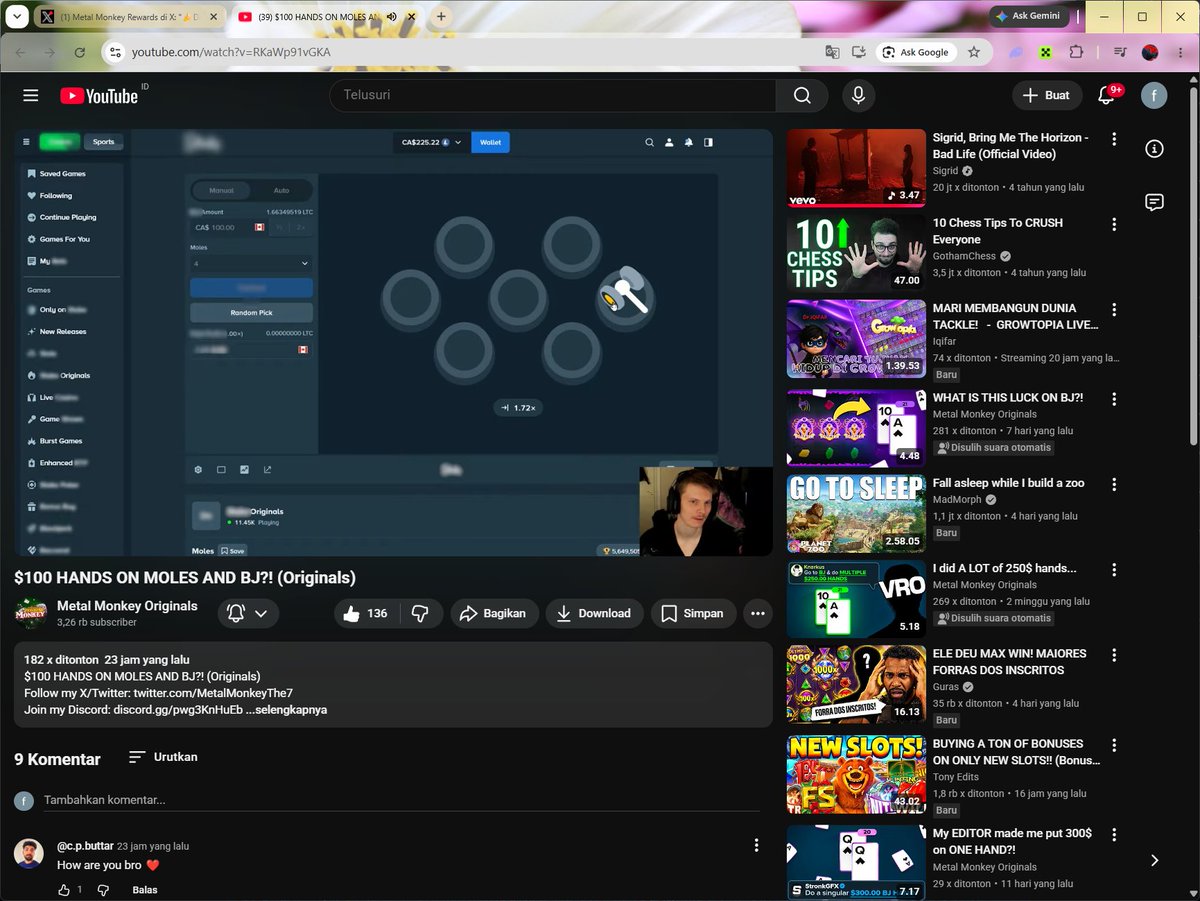This screenshot has width=1200, height=901.
Task: Open the @c.p.buttar commenter profile
Action: 84,846
